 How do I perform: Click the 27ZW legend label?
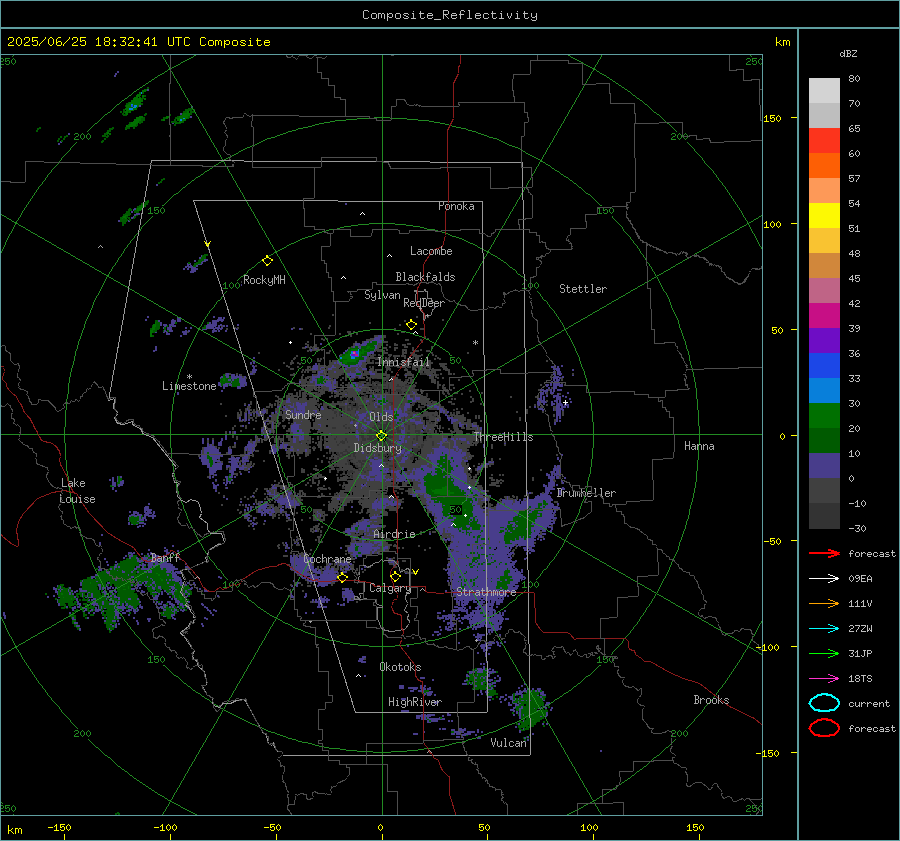pyautogui.click(x=860, y=629)
